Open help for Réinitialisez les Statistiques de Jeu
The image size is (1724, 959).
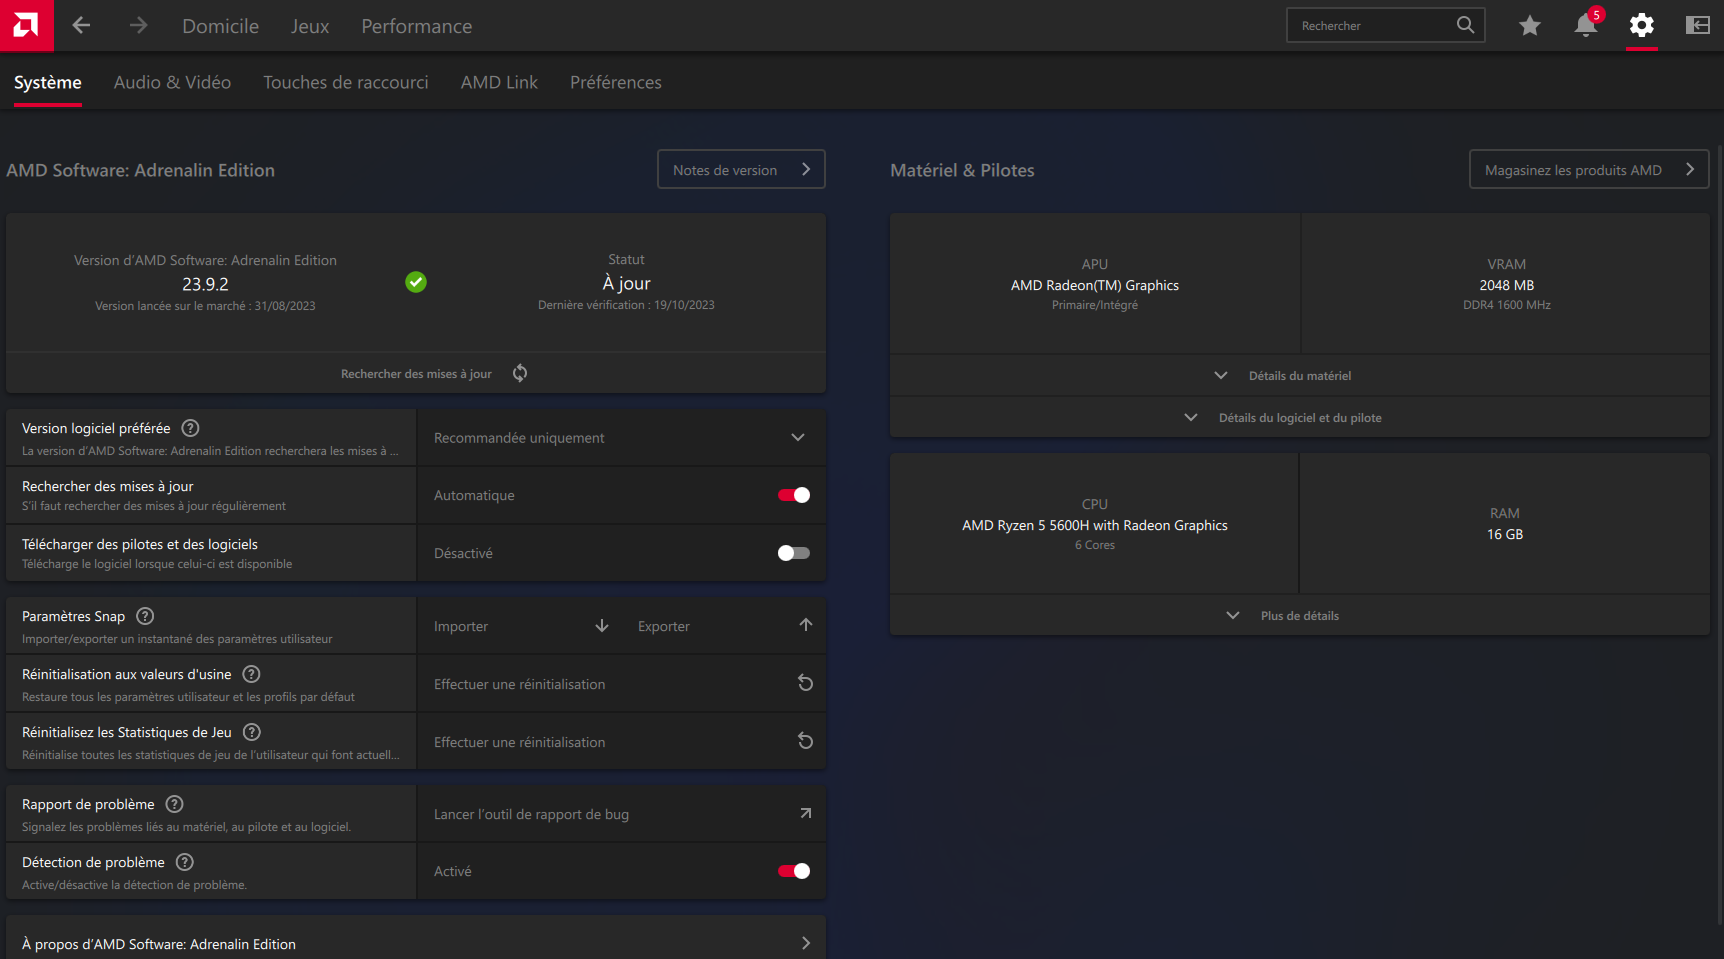pyautogui.click(x=252, y=732)
